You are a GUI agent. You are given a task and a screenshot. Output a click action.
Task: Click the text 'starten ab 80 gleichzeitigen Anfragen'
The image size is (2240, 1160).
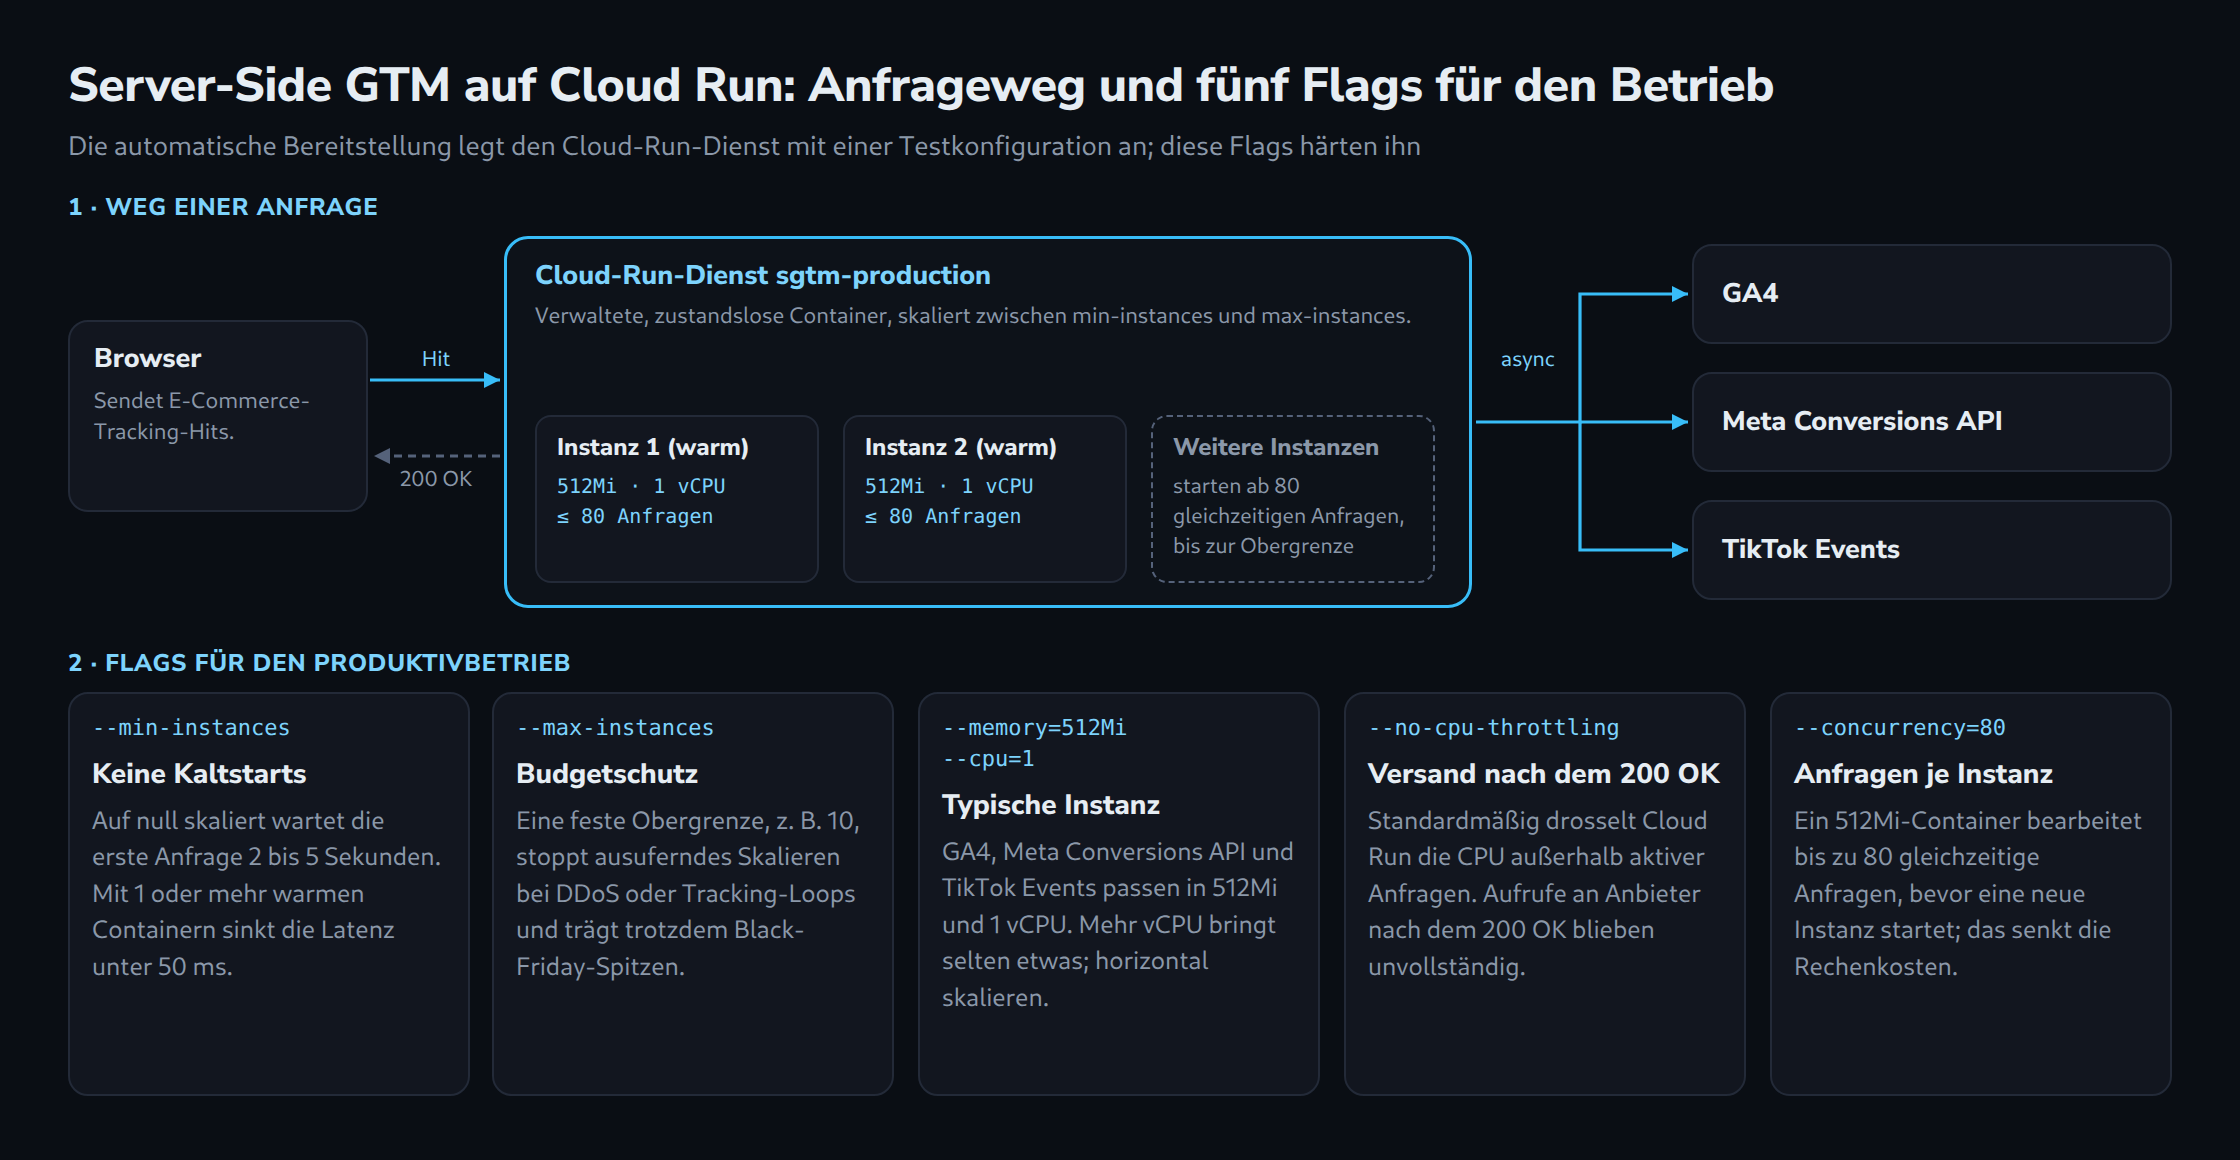point(1288,501)
